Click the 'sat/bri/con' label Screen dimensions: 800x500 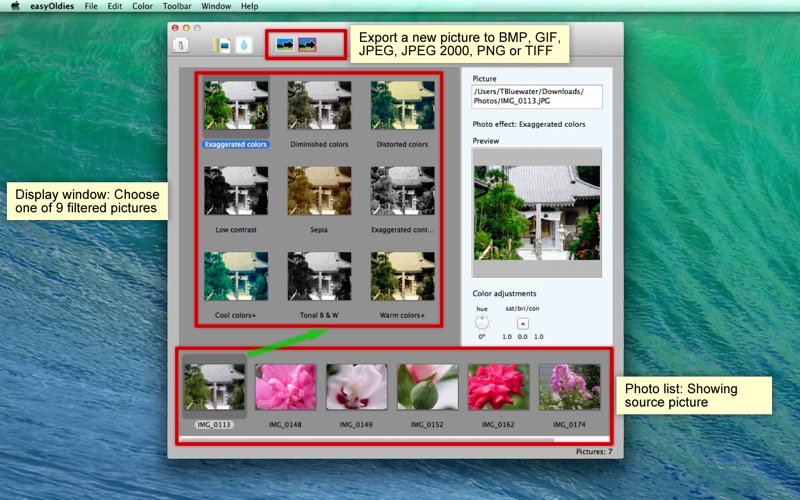coord(522,309)
